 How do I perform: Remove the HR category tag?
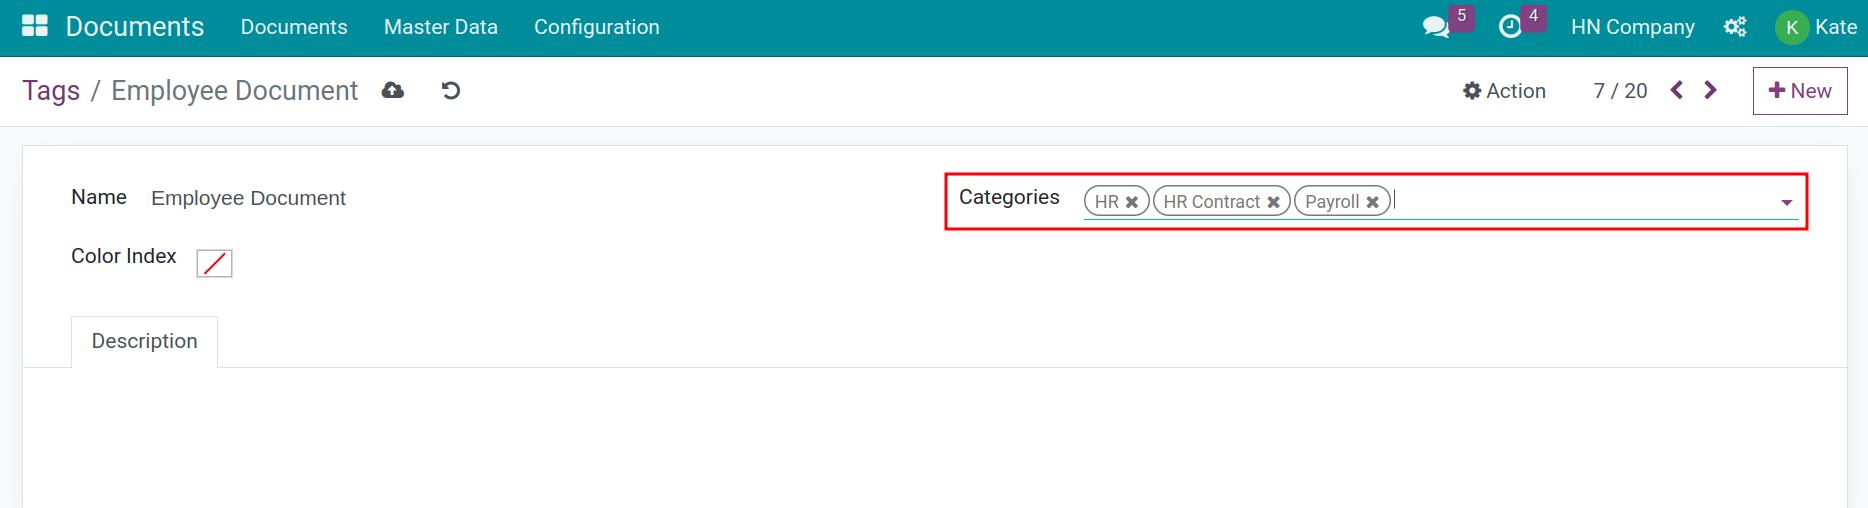(1132, 202)
